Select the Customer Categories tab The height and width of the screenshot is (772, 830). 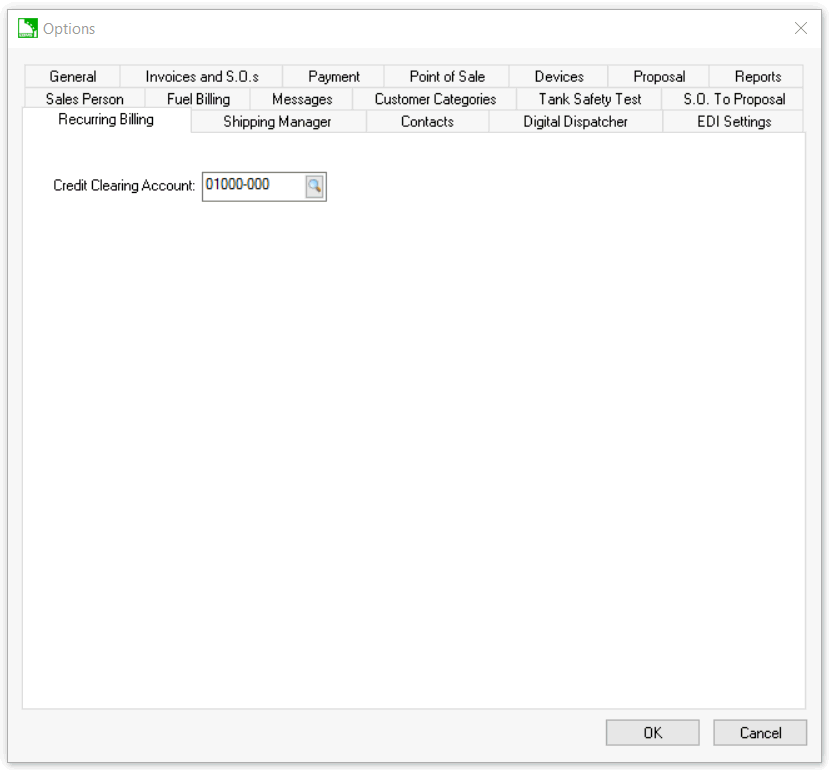[435, 99]
